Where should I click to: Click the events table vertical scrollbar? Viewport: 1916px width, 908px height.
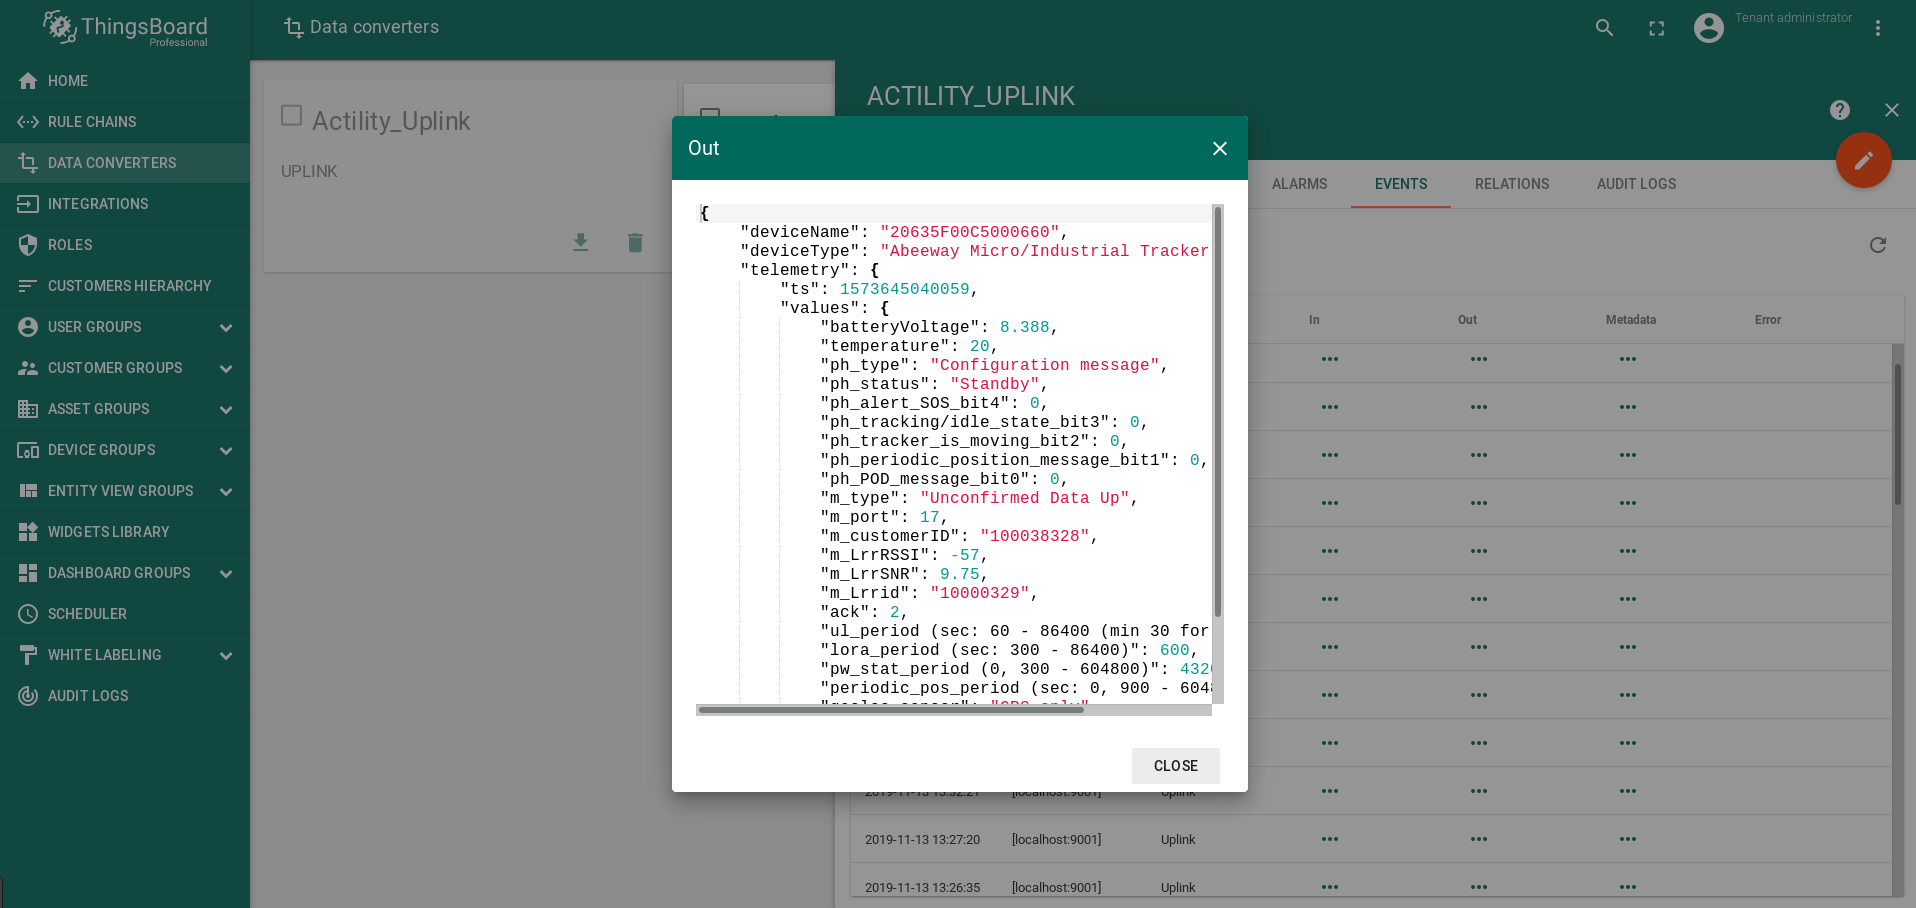click(1897, 435)
